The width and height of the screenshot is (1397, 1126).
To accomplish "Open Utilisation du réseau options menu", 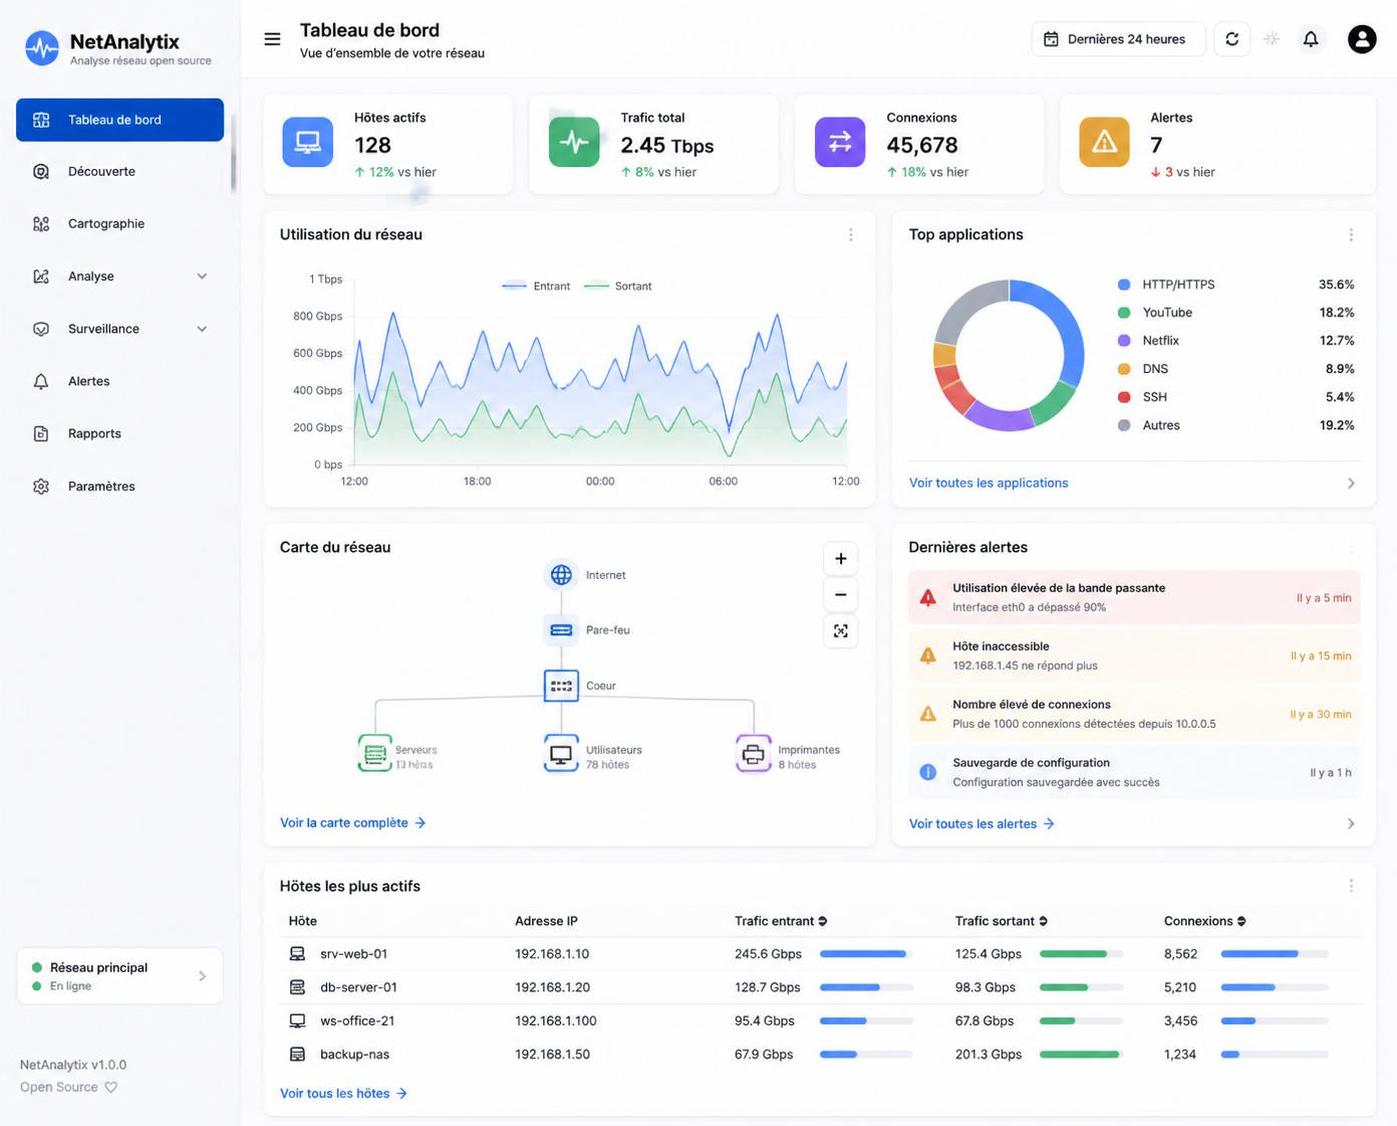I will pos(851,235).
